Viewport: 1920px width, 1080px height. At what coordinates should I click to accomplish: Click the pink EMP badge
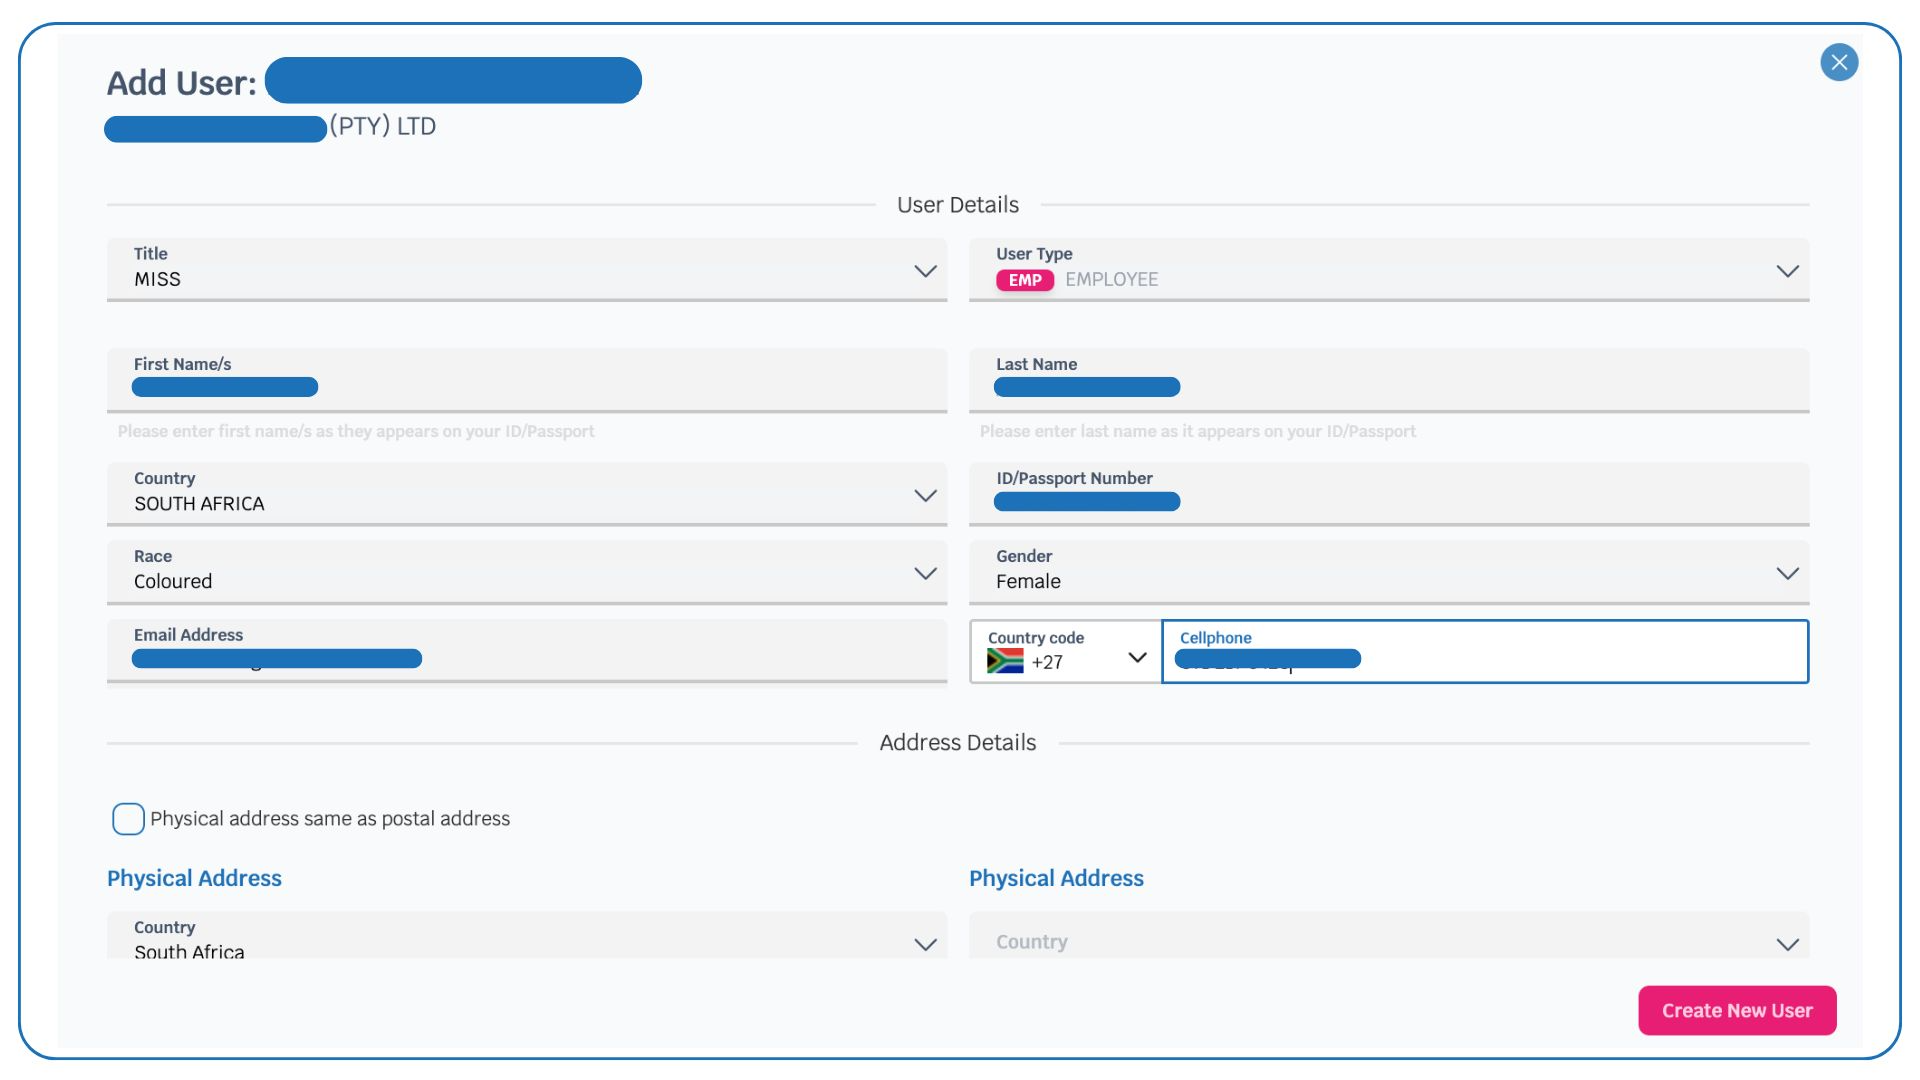pyautogui.click(x=1024, y=280)
